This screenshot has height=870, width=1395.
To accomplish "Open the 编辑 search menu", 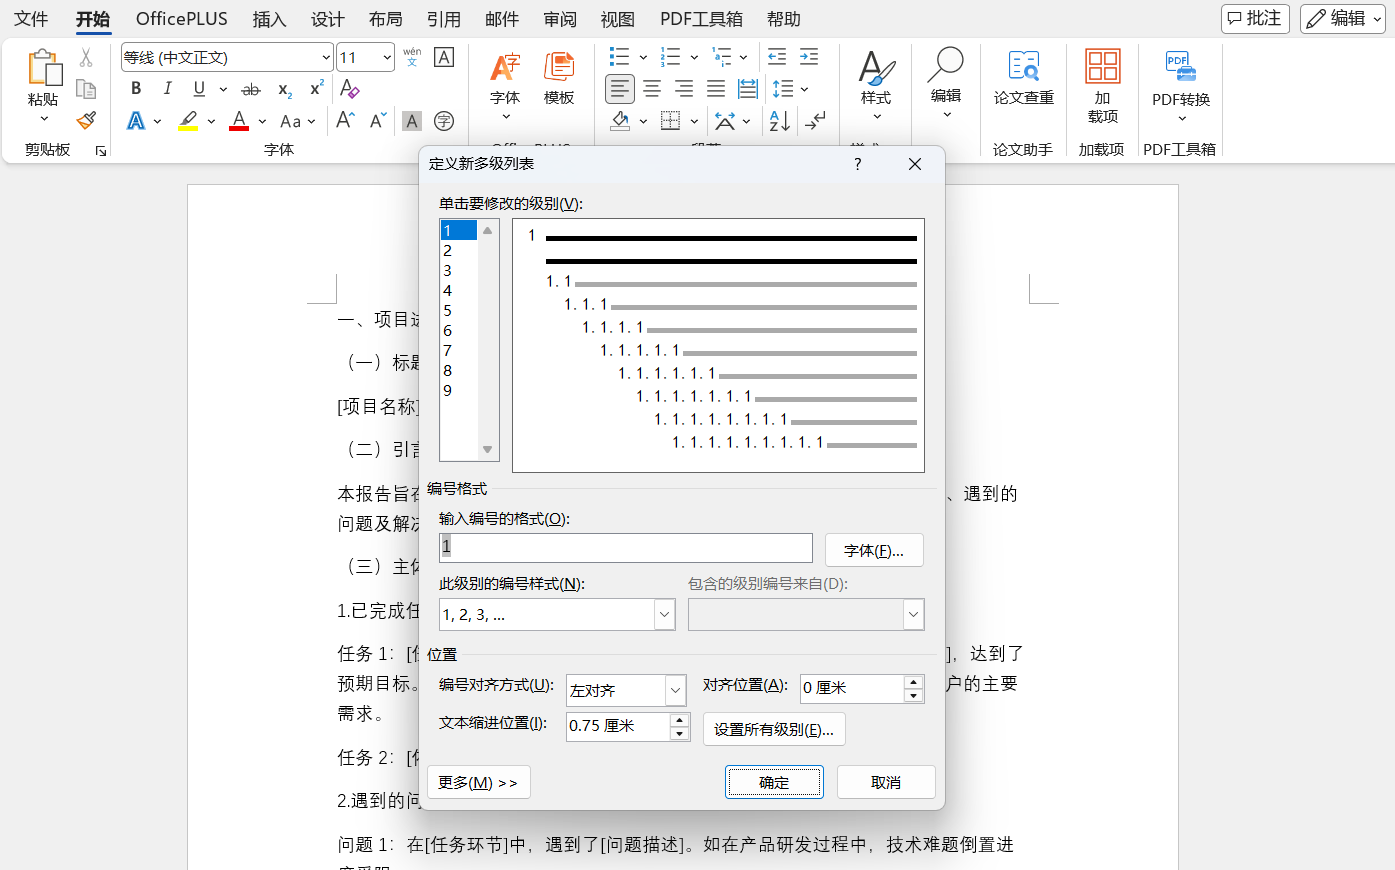I will (946, 84).
